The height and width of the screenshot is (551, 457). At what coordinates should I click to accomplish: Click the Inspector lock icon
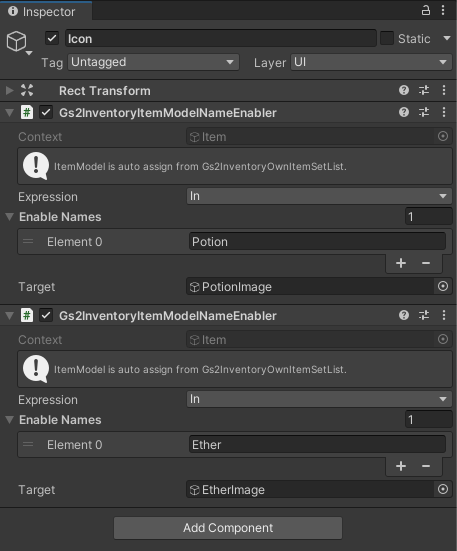425,10
